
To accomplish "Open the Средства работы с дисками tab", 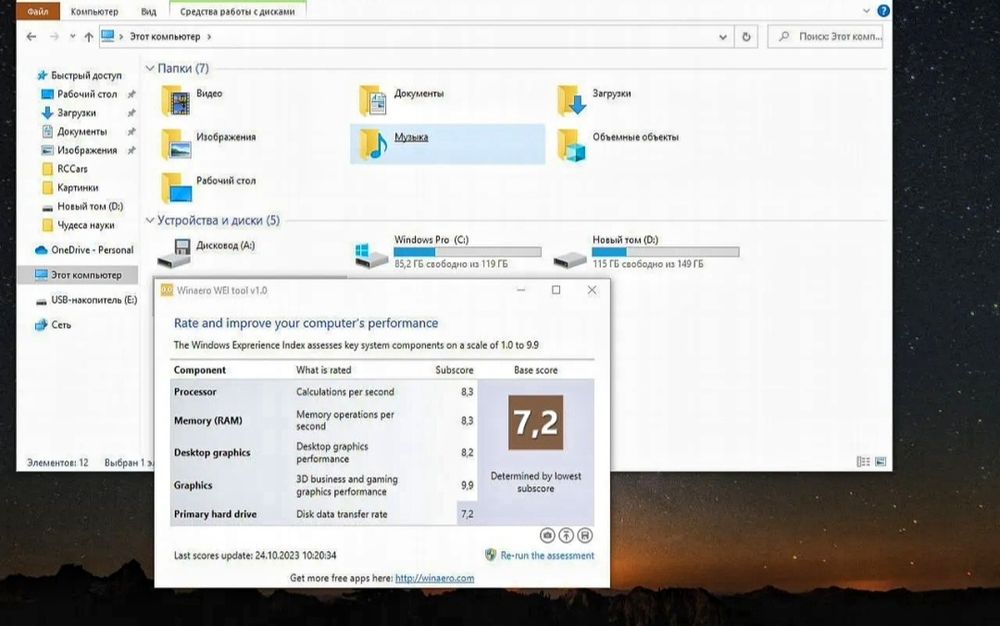I will pyautogui.click(x=237, y=11).
